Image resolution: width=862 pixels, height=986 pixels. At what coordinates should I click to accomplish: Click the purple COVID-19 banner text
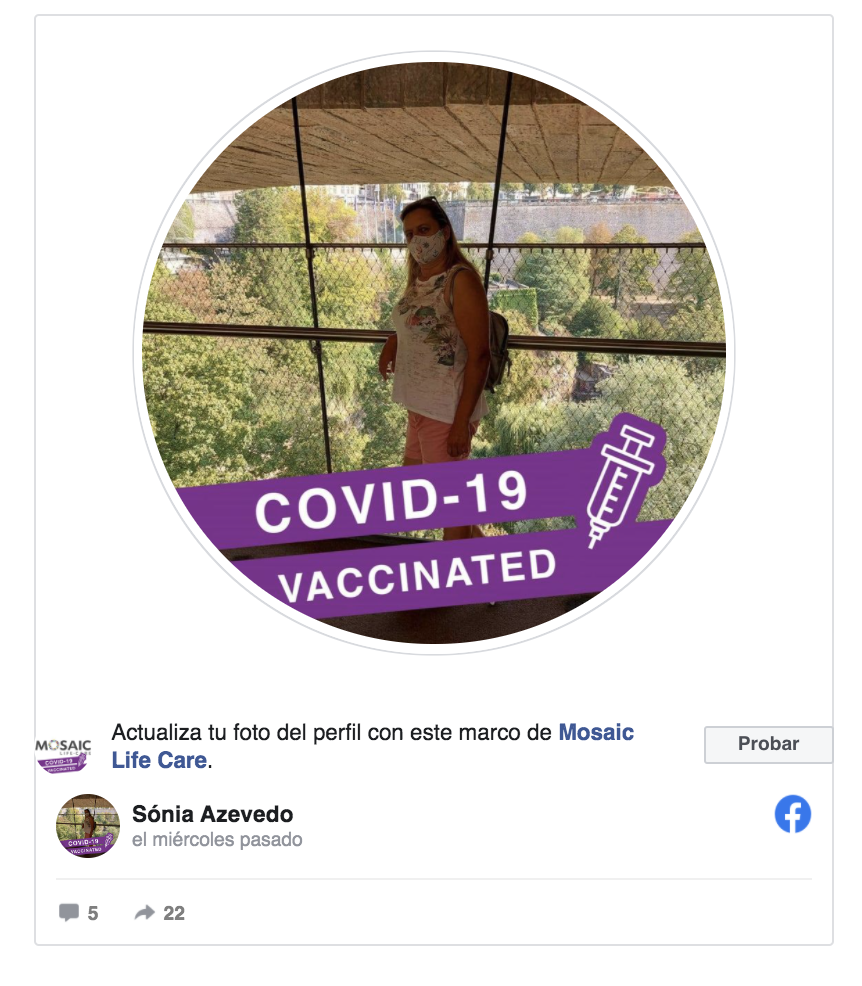[x=390, y=500]
